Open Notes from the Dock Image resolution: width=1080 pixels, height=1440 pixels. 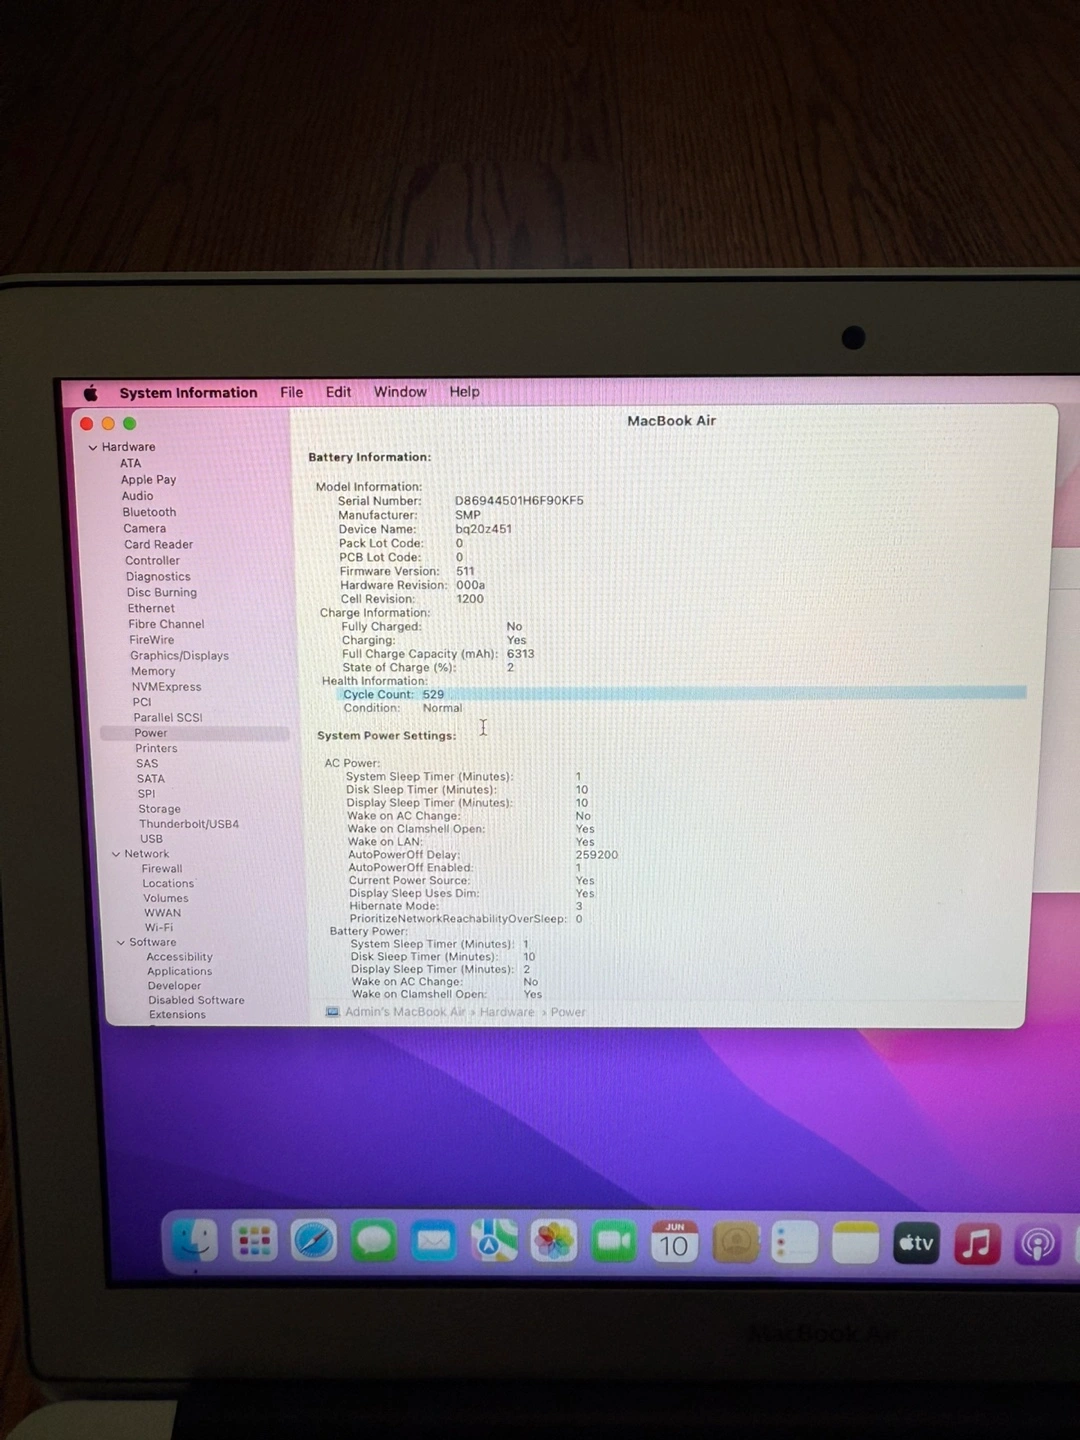coord(856,1243)
